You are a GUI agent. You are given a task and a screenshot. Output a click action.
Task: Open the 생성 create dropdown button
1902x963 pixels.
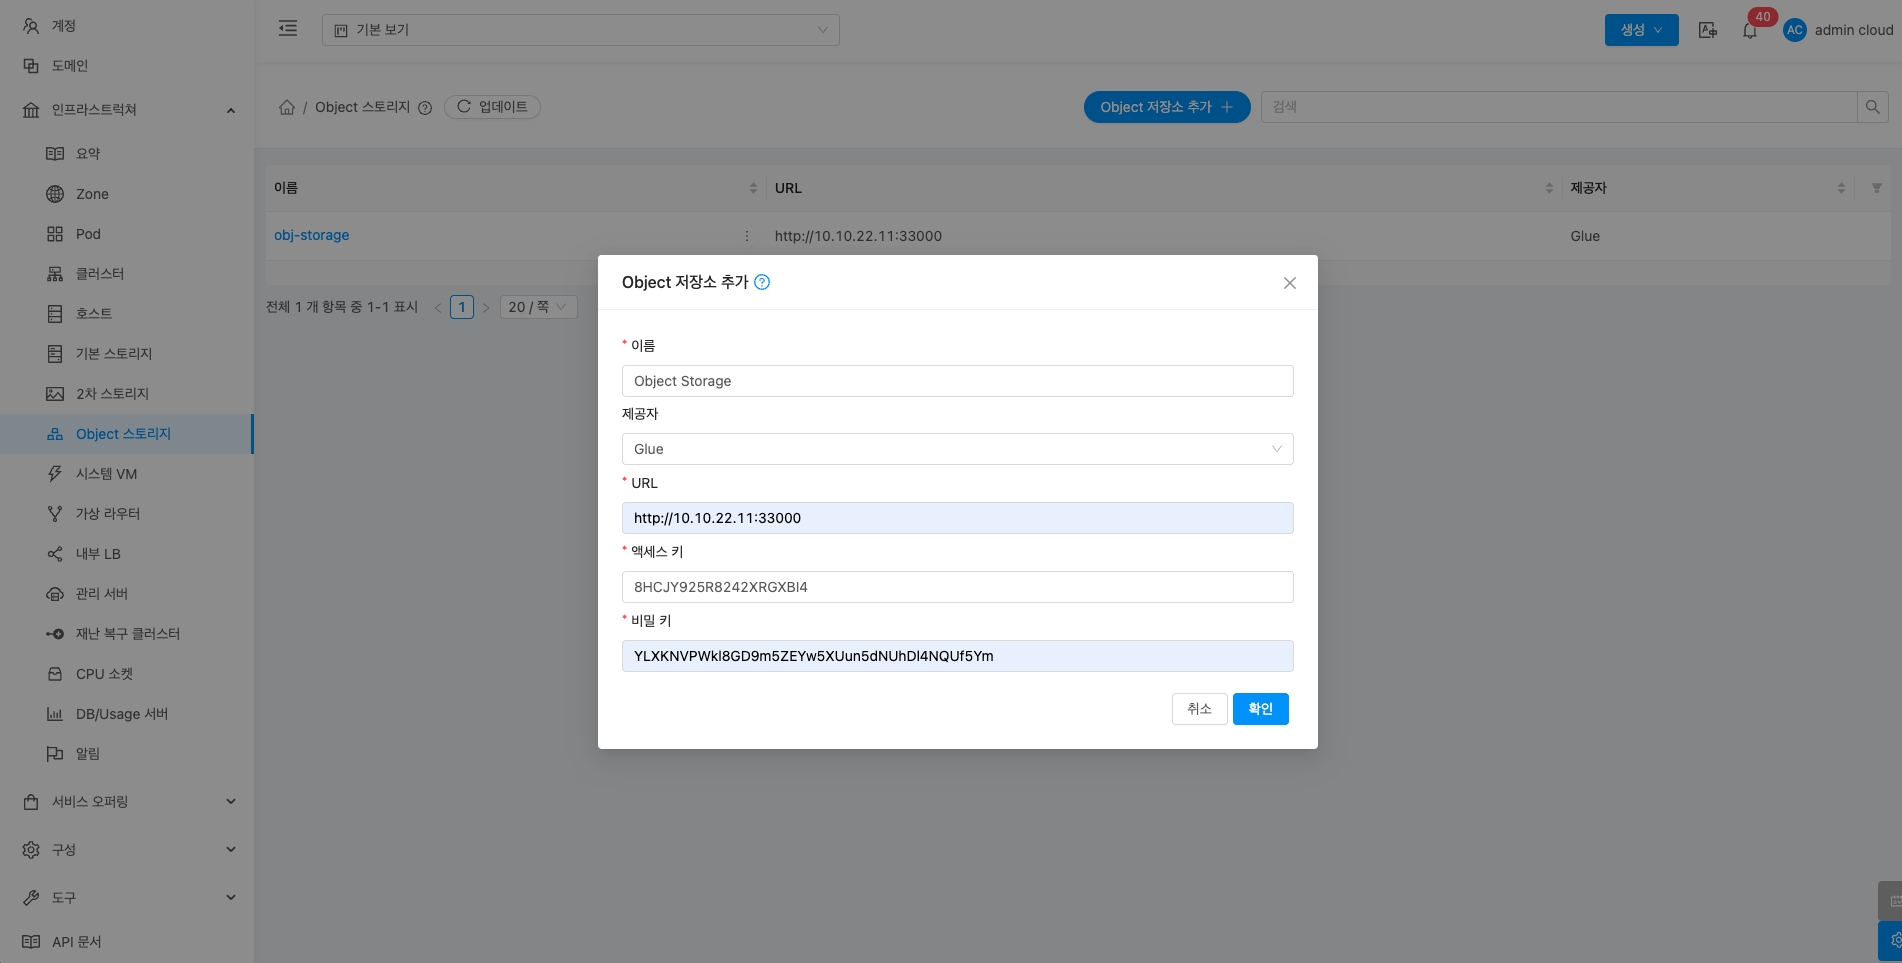pos(1641,30)
